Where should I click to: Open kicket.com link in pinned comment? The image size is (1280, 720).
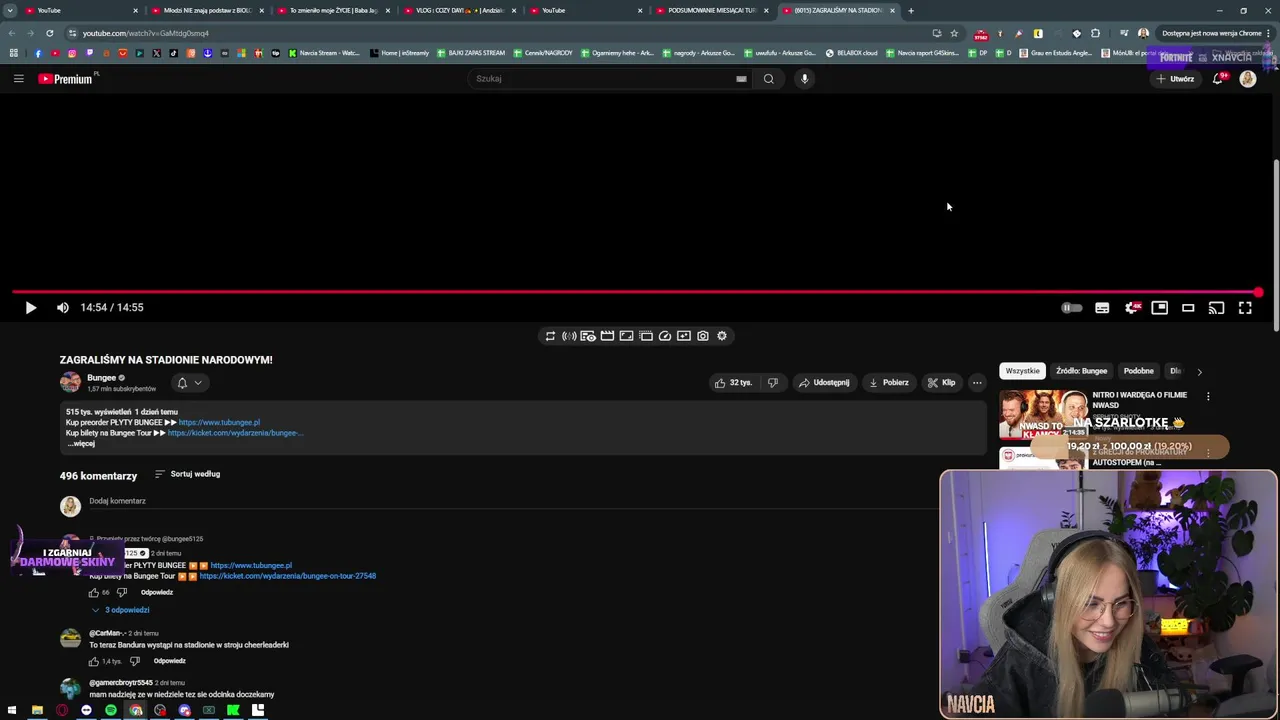tap(288, 576)
